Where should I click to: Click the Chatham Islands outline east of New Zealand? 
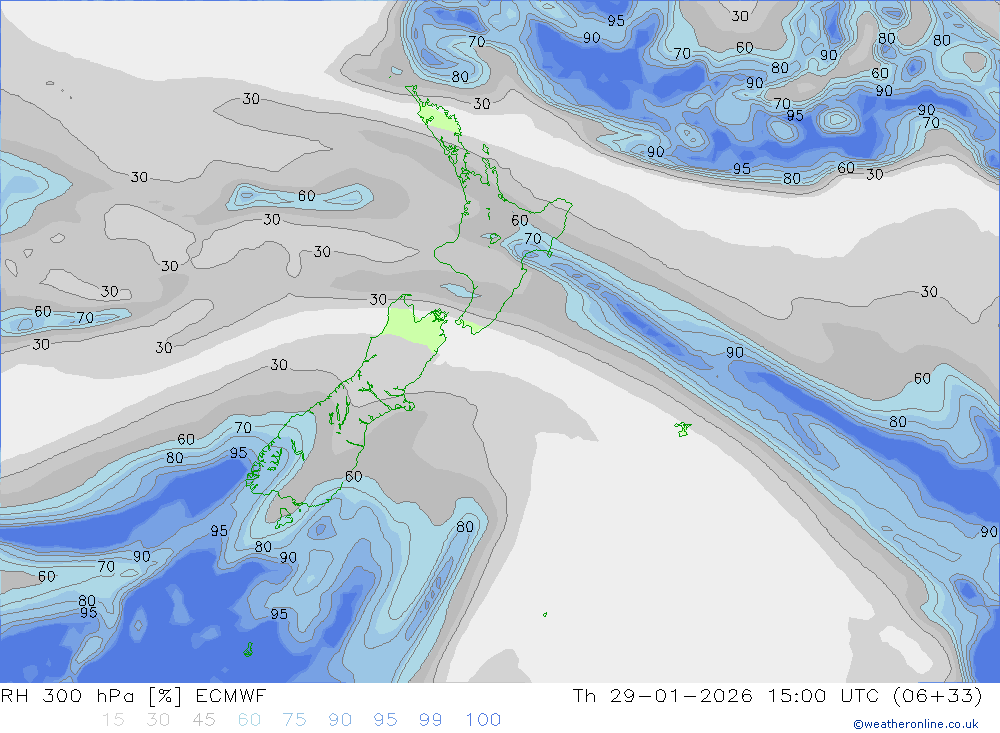pyautogui.click(x=682, y=429)
